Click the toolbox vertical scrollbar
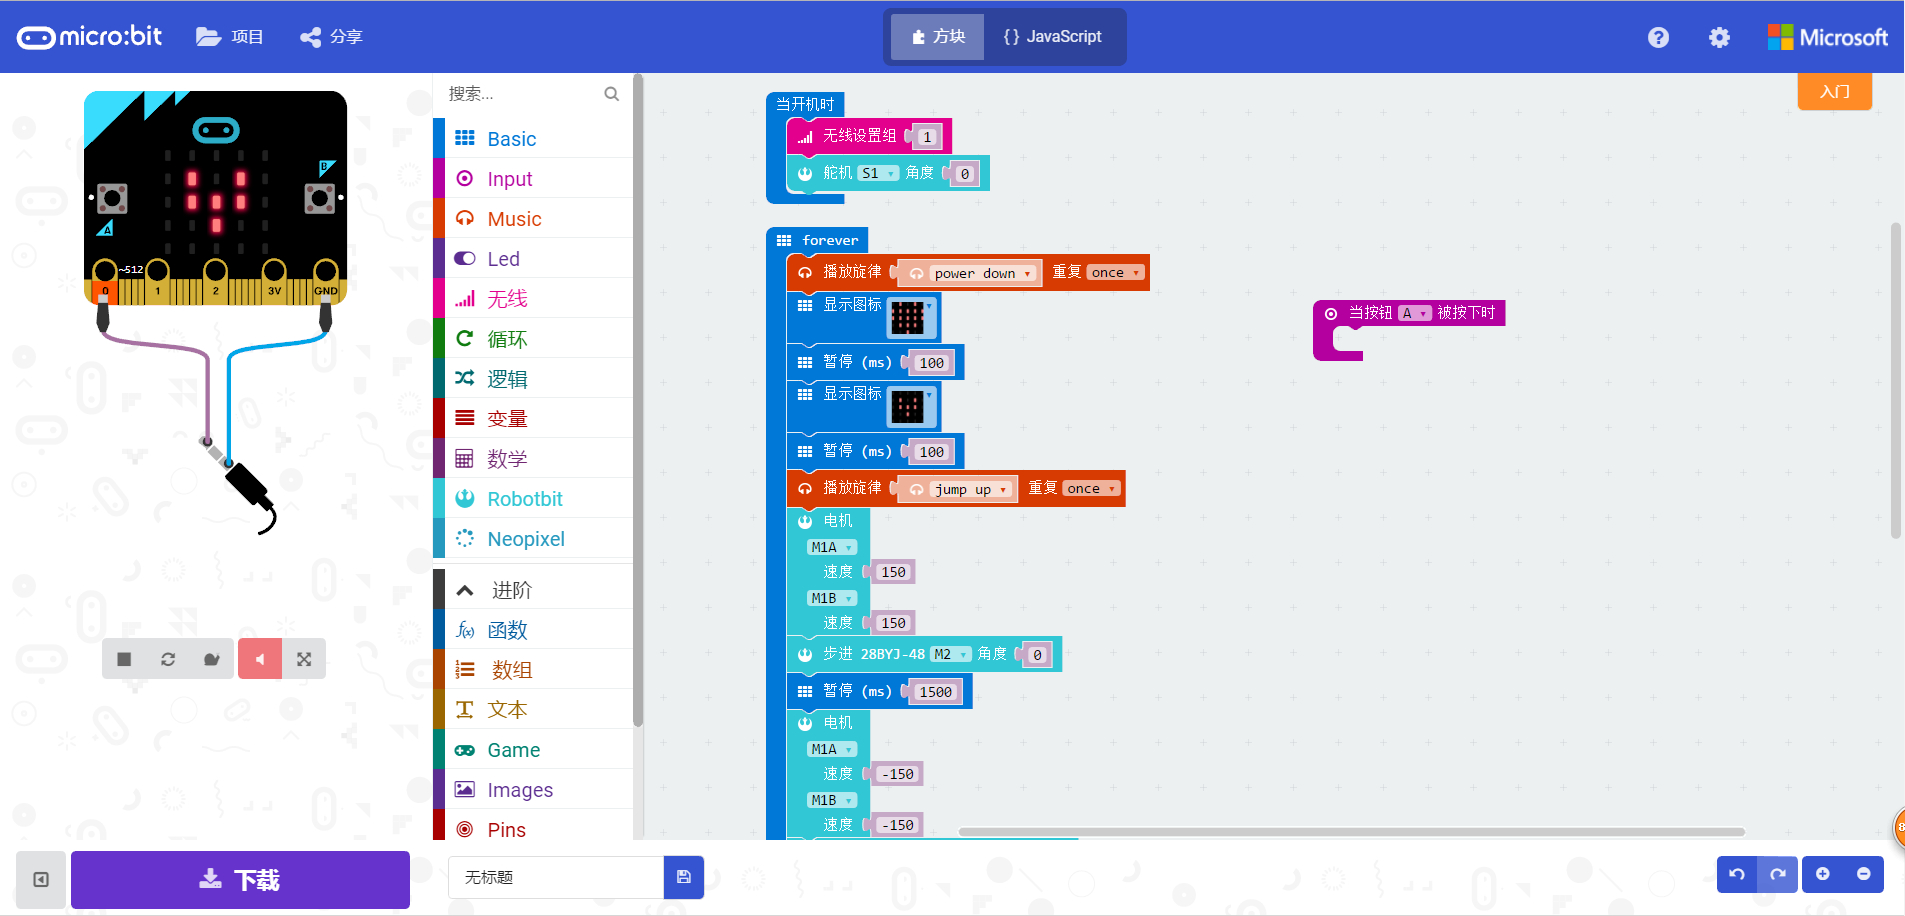The image size is (1905, 916). click(x=638, y=400)
